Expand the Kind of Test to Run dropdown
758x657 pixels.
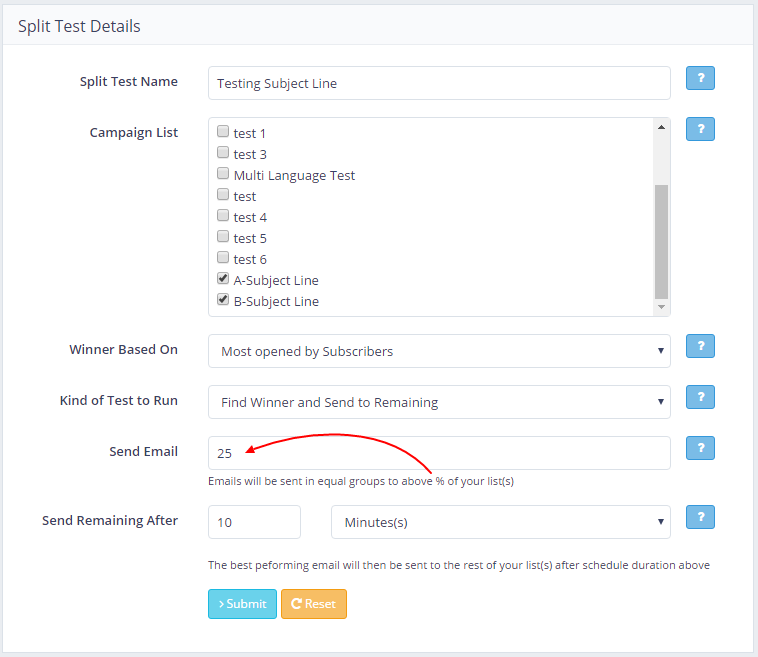439,402
